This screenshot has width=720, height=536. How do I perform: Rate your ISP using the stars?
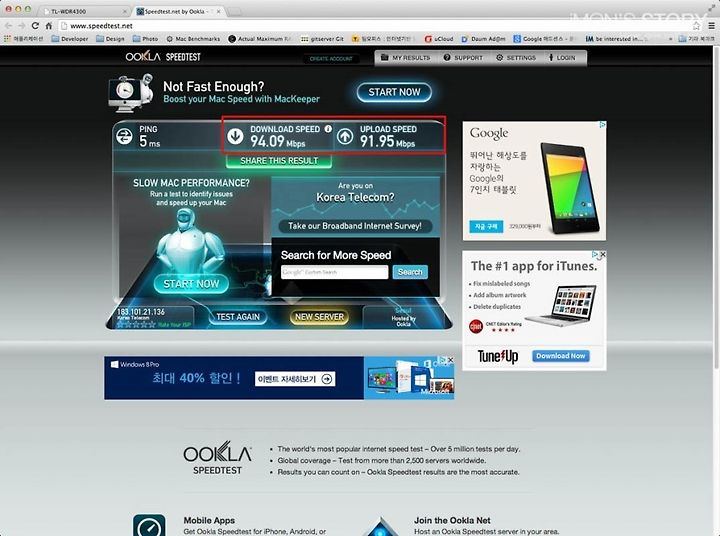pos(136,324)
